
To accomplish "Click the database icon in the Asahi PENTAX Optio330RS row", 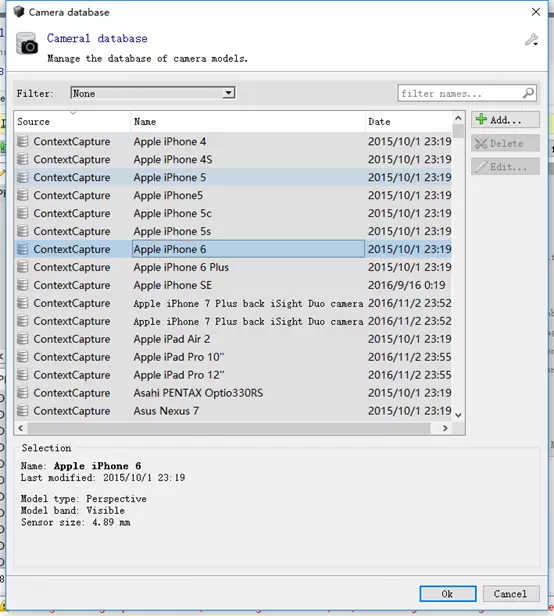I will tap(23, 392).
